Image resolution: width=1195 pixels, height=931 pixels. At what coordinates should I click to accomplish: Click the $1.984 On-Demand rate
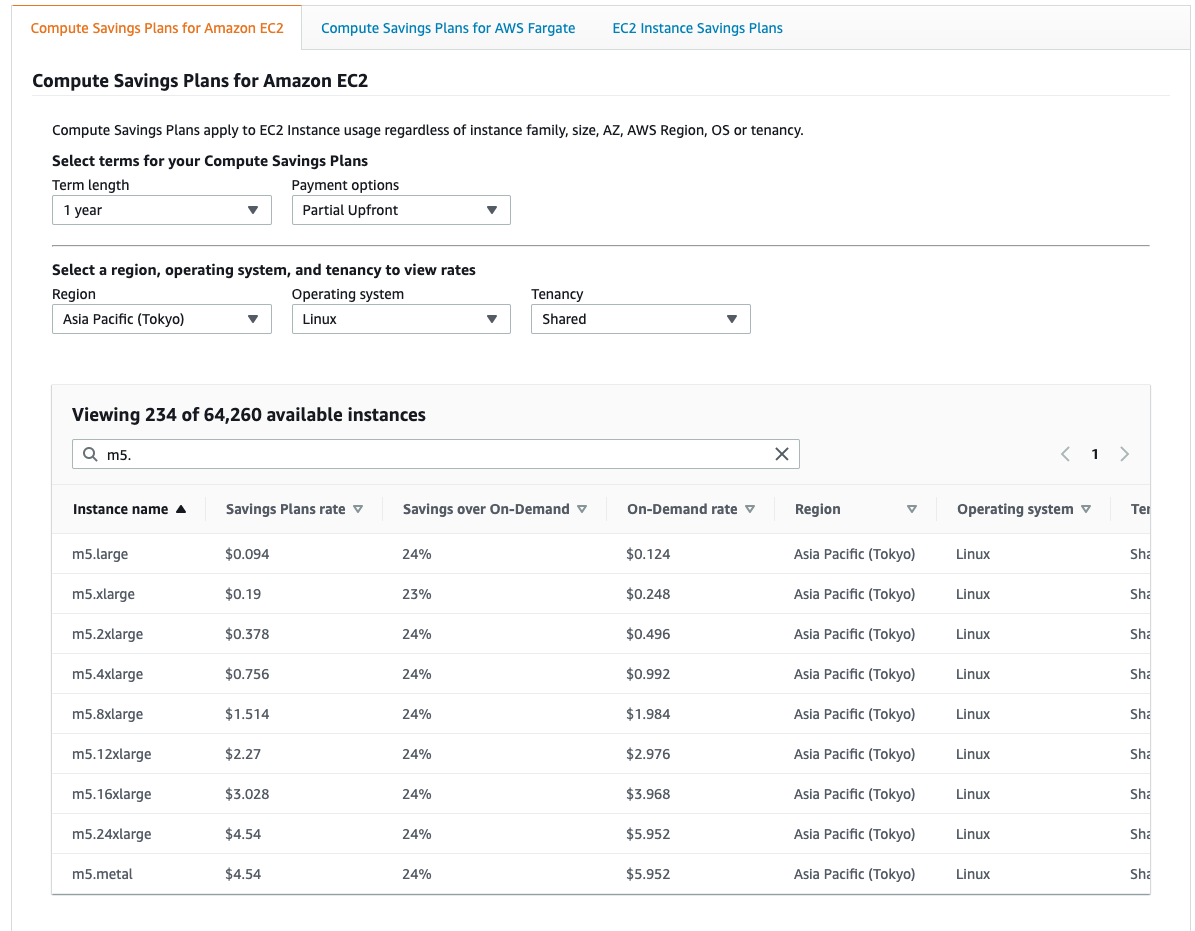(x=648, y=714)
